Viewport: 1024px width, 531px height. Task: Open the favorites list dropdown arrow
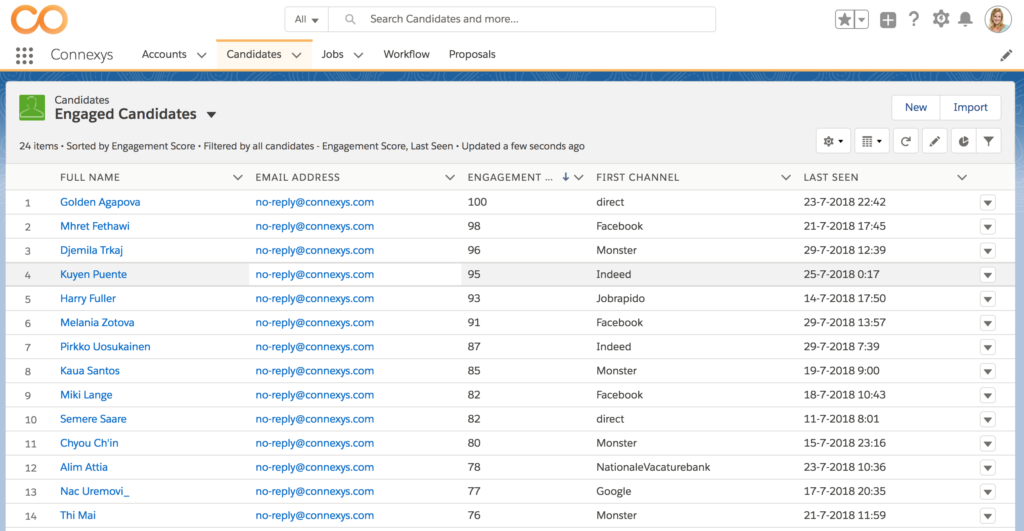click(861, 20)
